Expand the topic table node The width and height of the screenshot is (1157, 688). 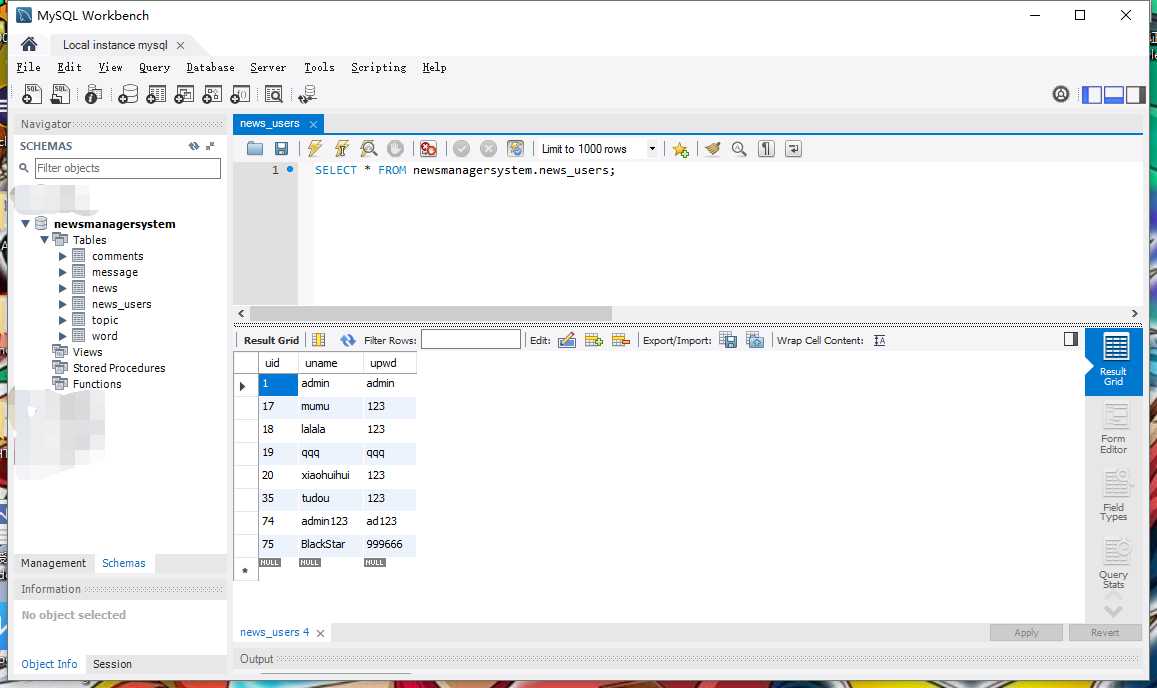[x=63, y=320]
